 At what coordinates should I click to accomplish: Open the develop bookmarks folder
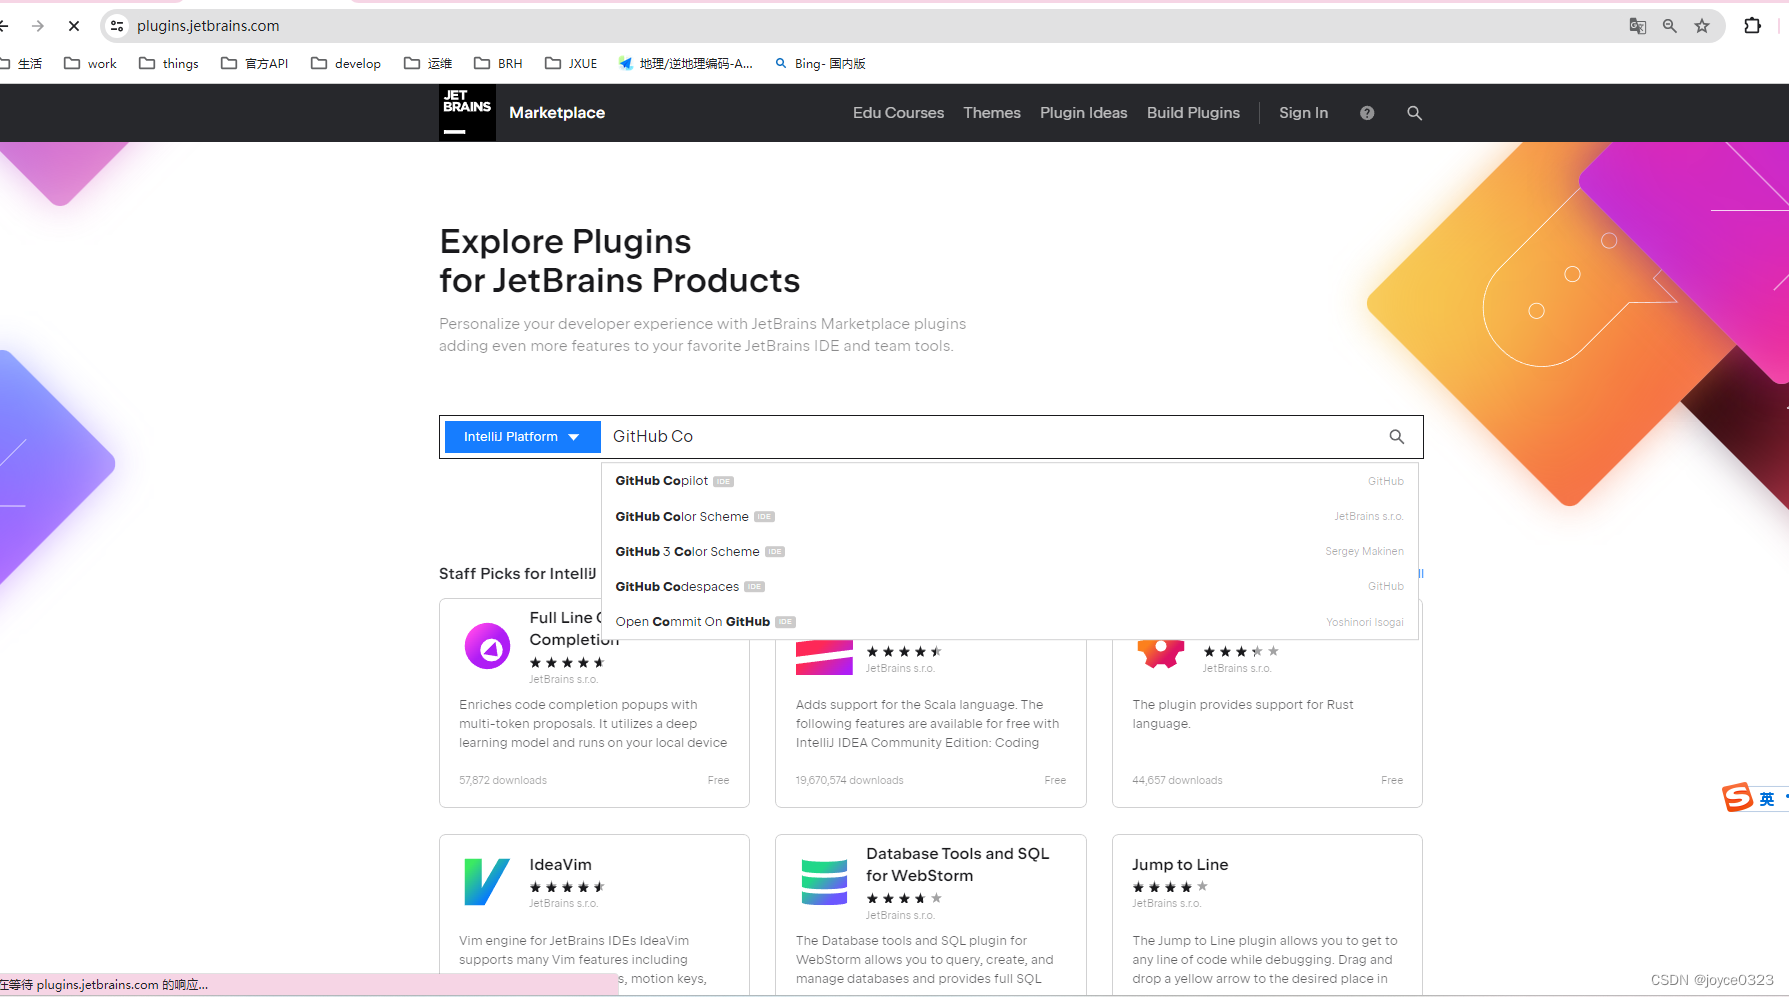(346, 63)
